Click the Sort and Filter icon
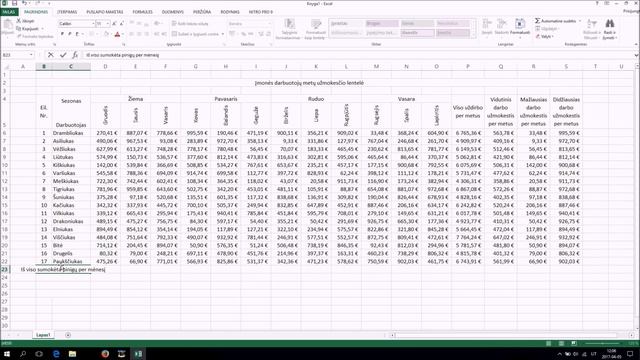 [x=591, y=24]
